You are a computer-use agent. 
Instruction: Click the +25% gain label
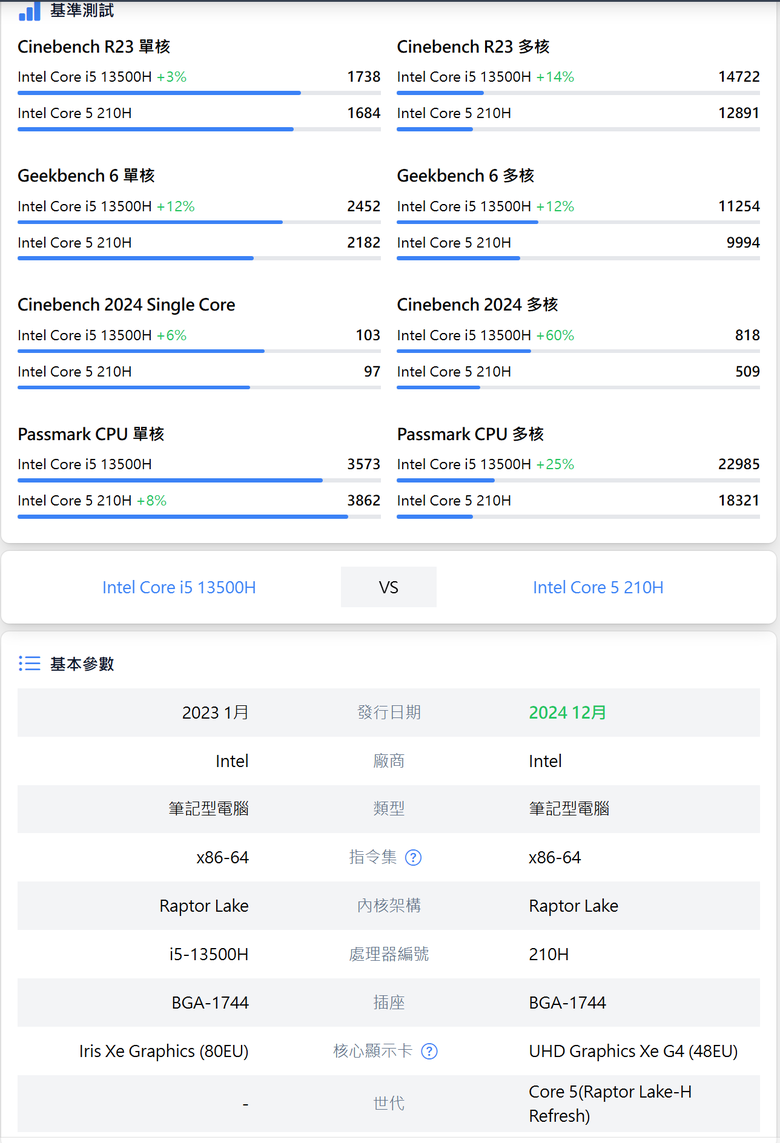click(x=555, y=464)
